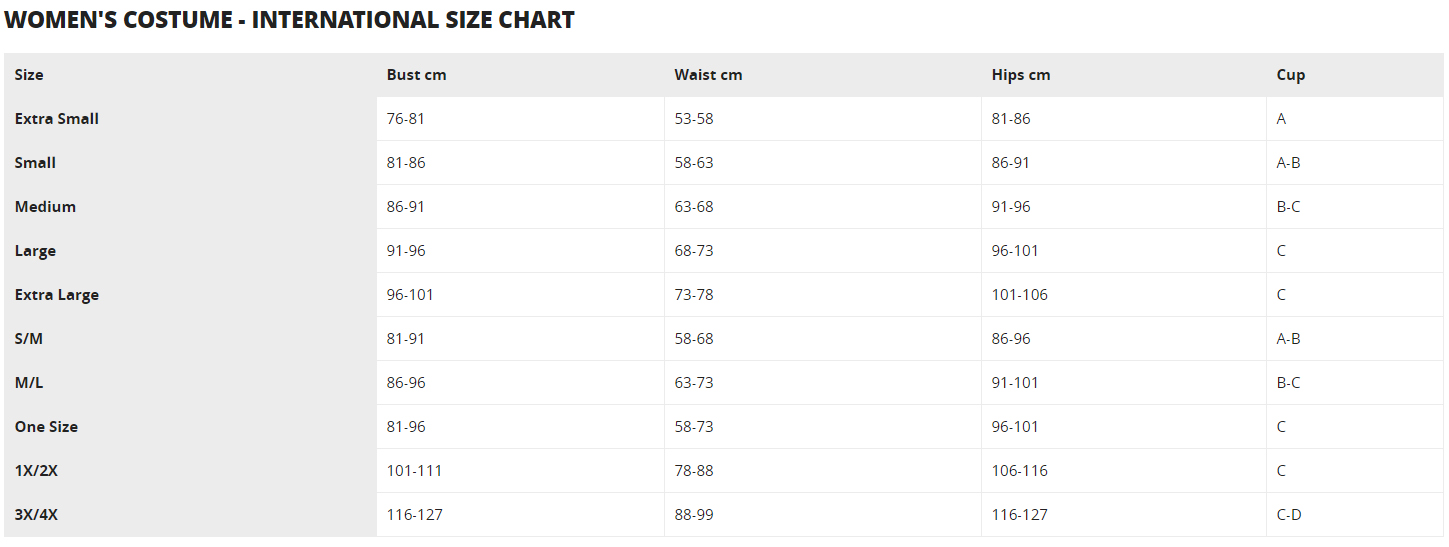Click the Women's Costume size chart heading
Viewport: 1449px width, 547px height.
290,20
